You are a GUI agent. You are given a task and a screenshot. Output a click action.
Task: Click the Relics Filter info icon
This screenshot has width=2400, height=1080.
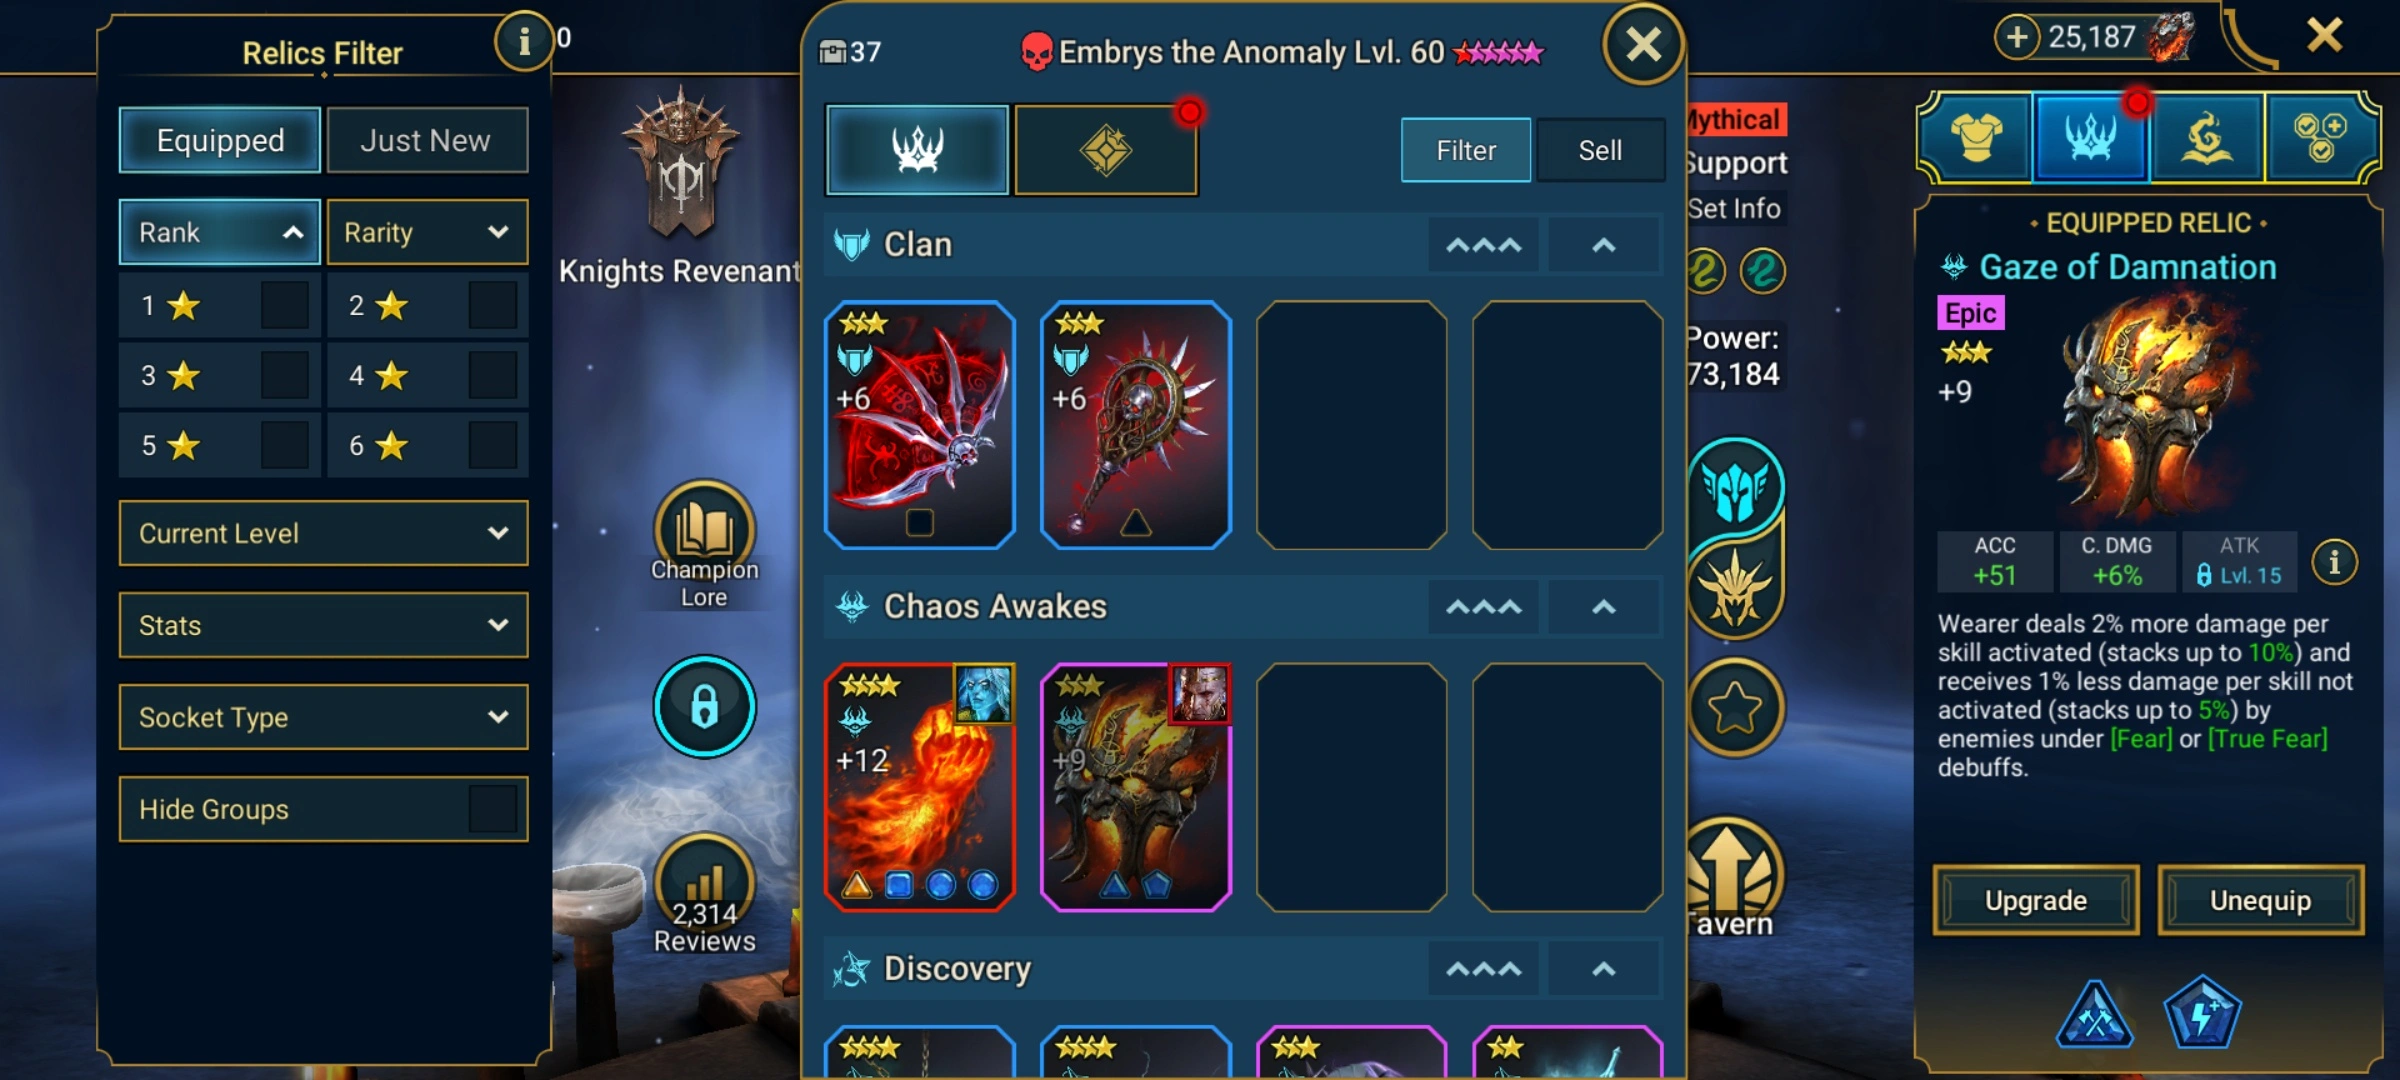click(x=524, y=41)
